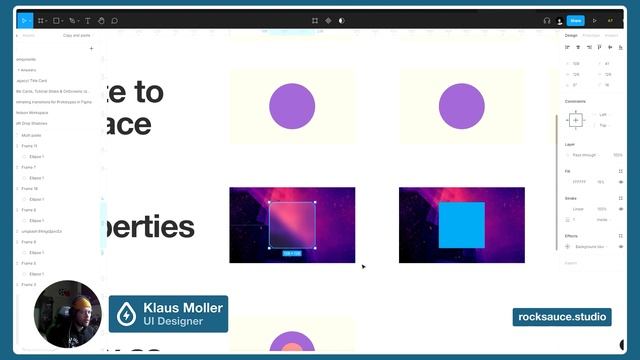Switch to the Inspect tab

point(611,36)
